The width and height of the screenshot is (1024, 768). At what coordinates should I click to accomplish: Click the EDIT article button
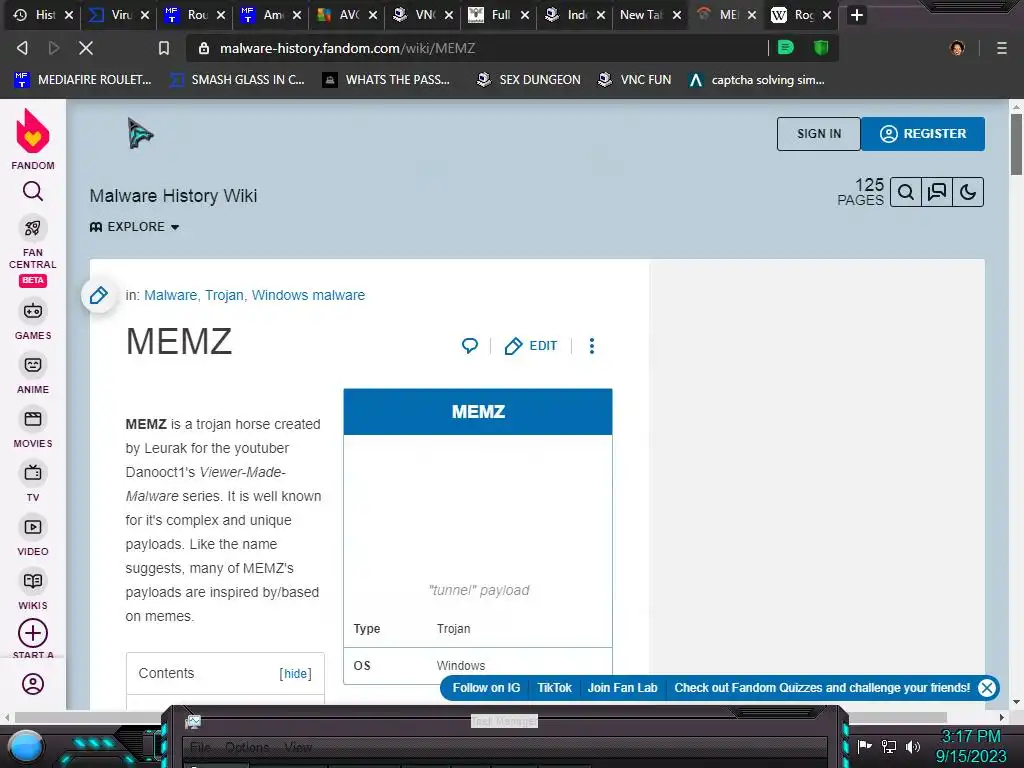[531, 345]
